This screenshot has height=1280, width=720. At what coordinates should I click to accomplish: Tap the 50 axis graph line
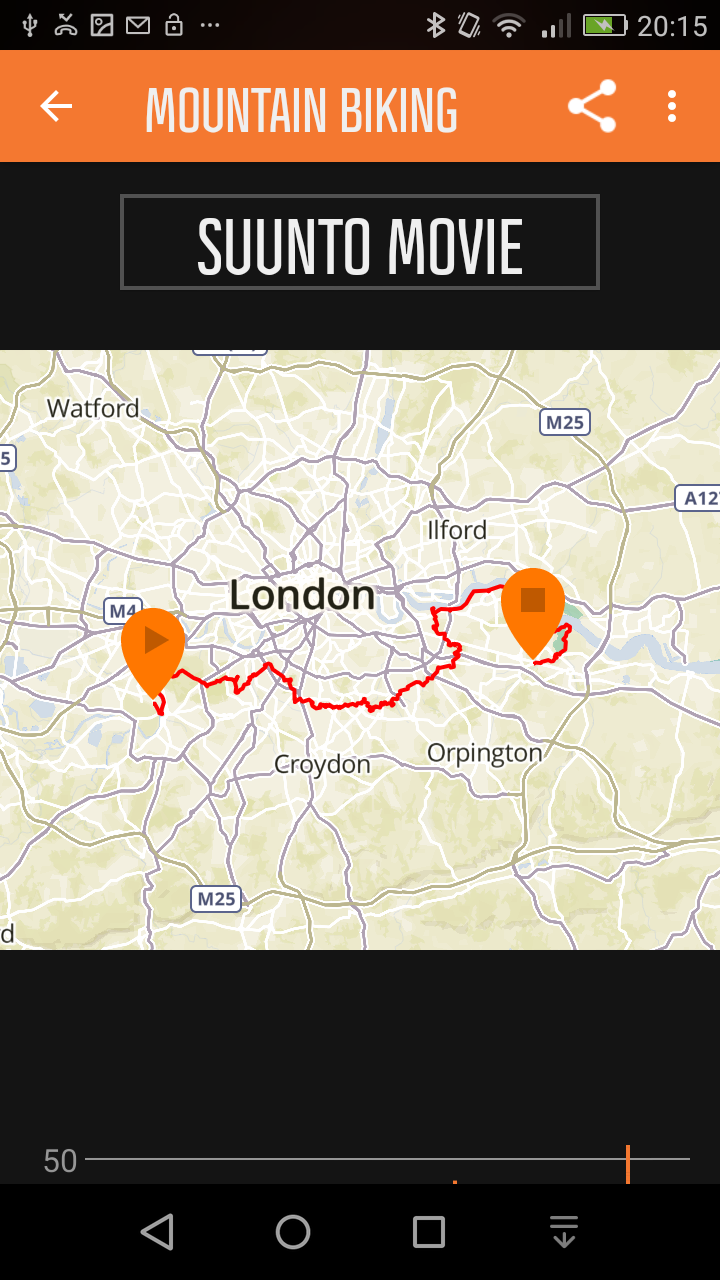[x=387, y=1159]
